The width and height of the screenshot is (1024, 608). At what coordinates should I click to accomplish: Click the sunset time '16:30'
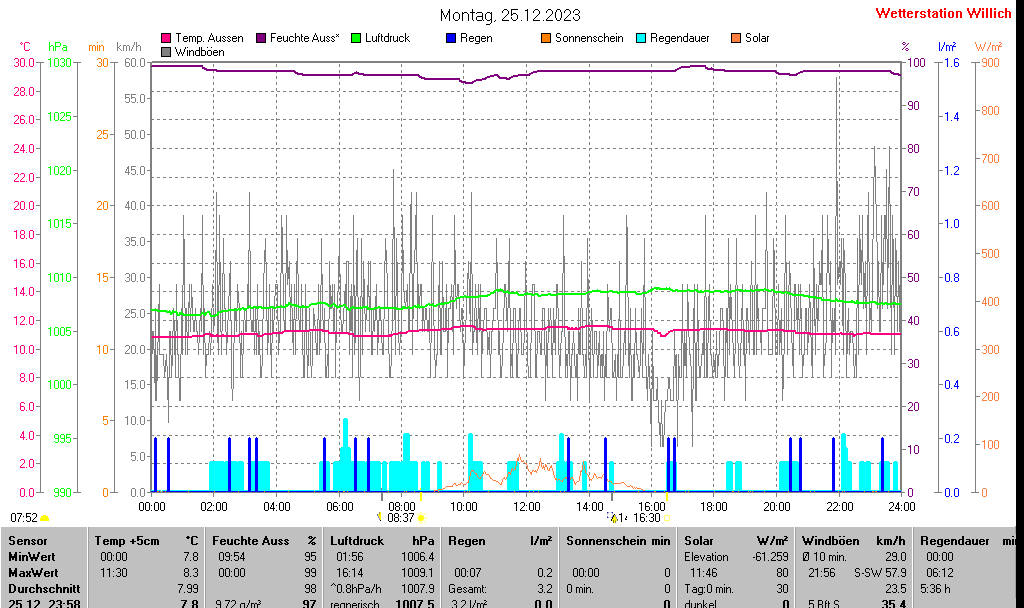point(647,518)
